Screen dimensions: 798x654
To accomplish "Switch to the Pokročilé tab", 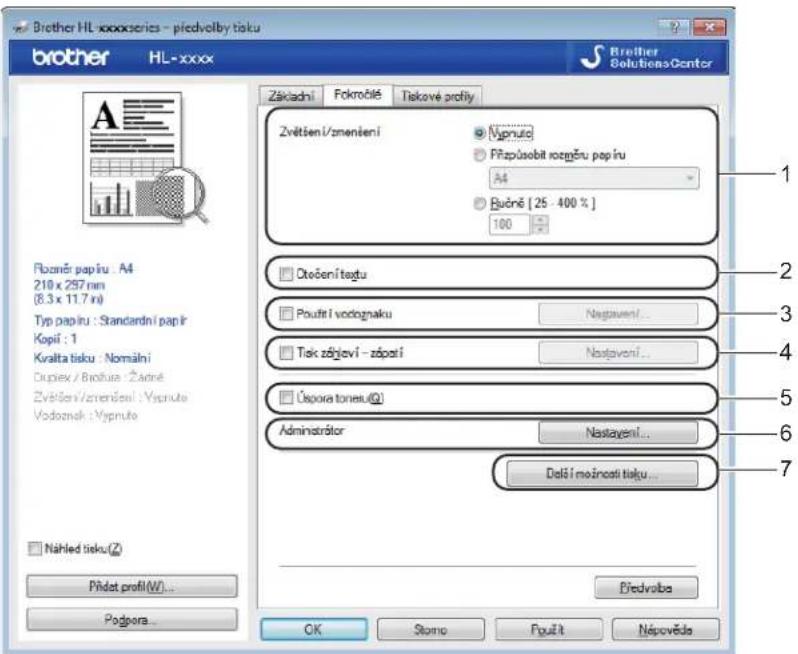I will 358,95.
